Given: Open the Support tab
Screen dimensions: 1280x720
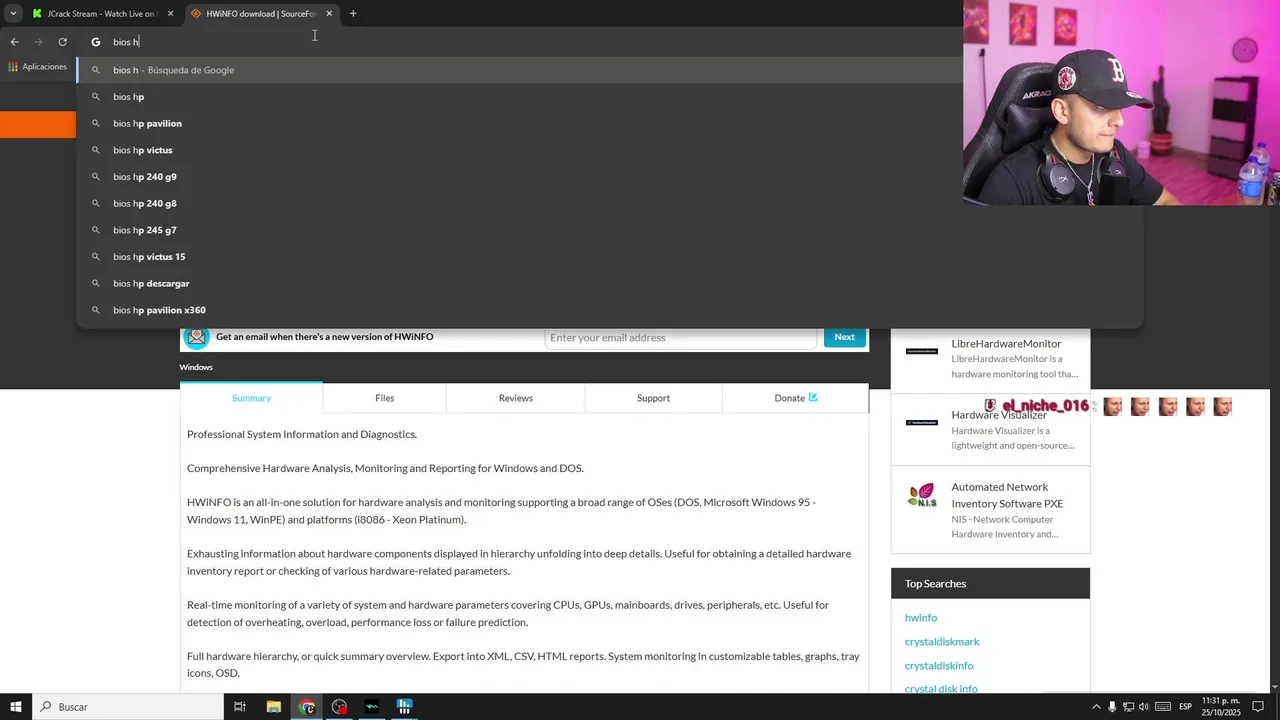Looking at the screenshot, I should [x=654, y=398].
